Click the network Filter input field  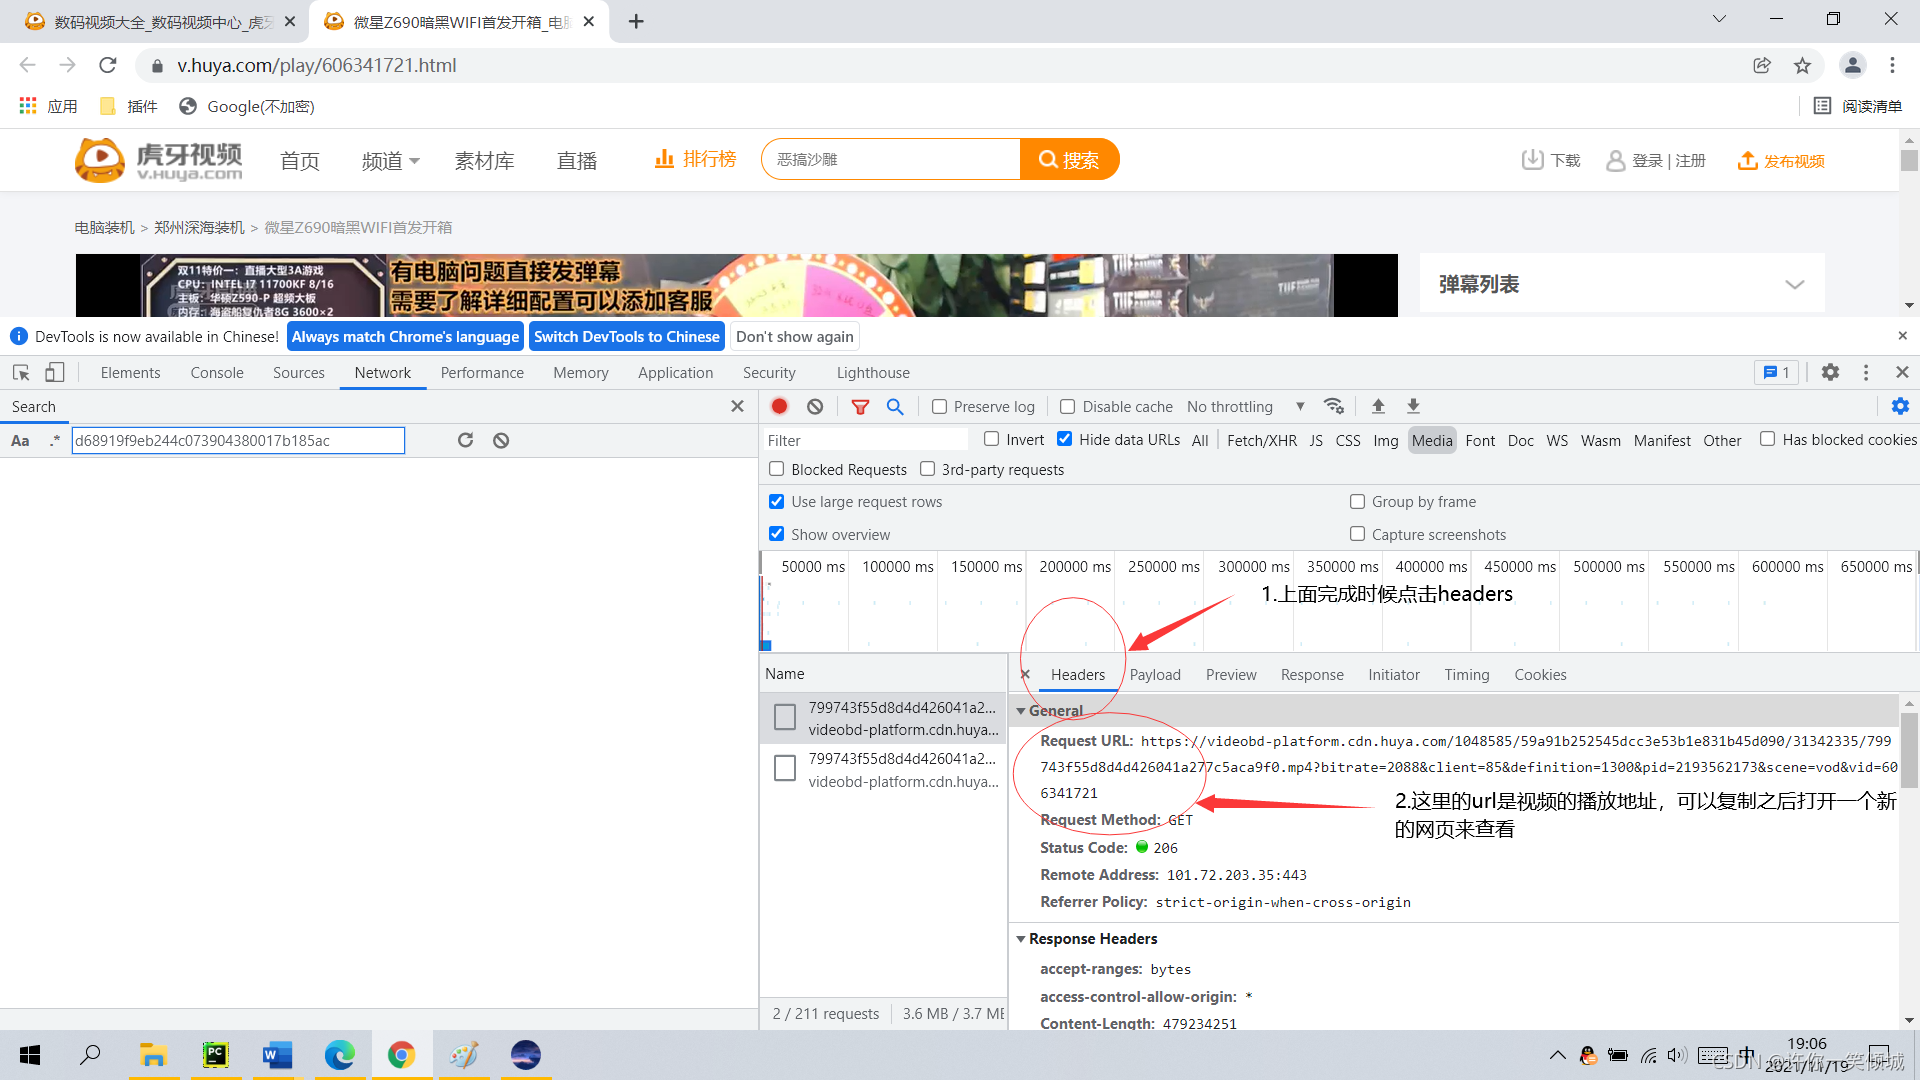click(865, 440)
